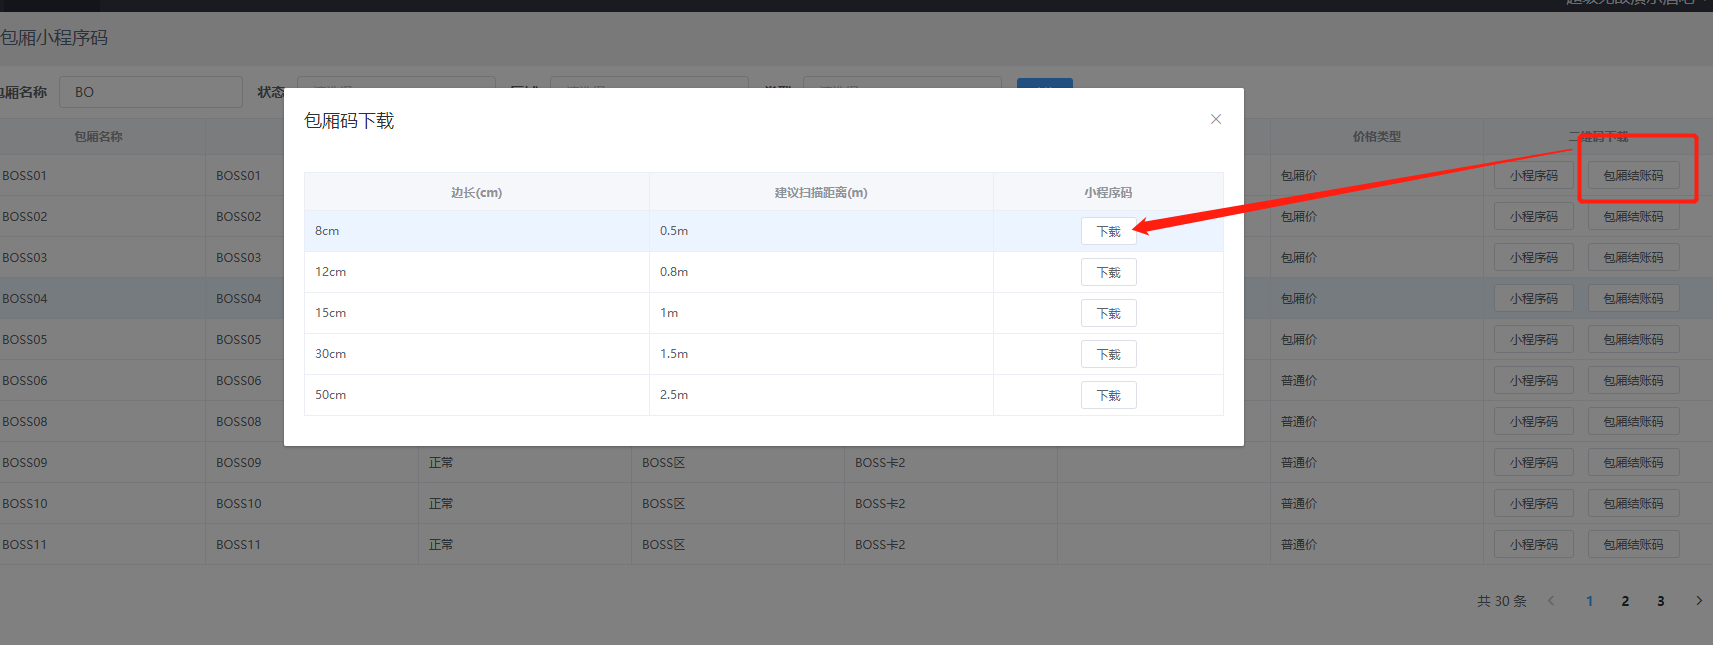Open 小程序码 for the BOSS08 row
1713x645 pixels.
[x=1534, y=421]
